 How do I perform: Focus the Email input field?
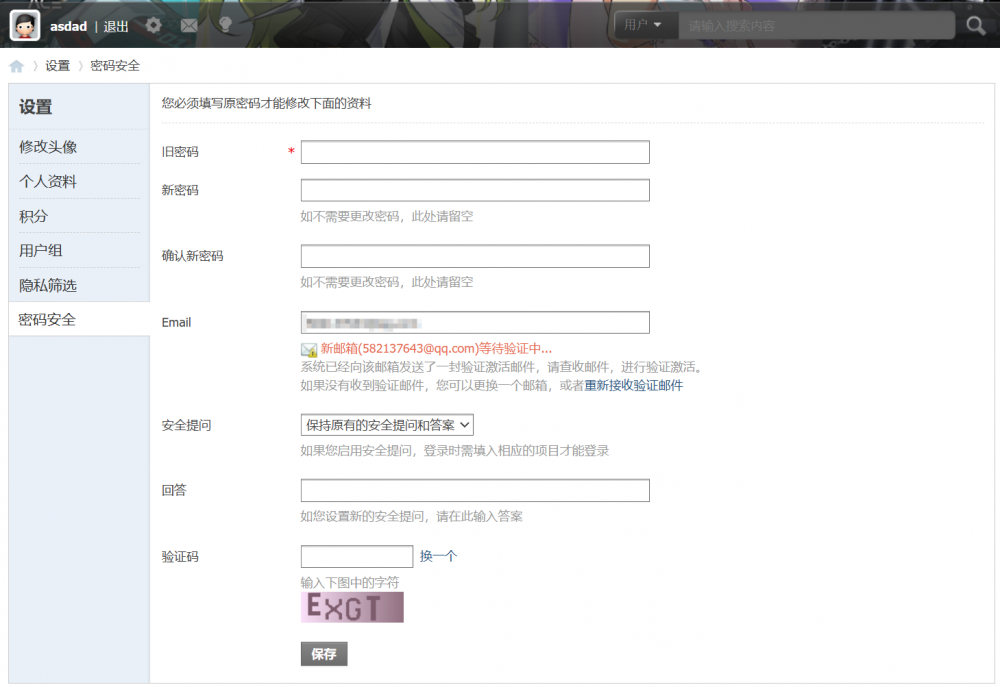[x=475, y=322]
